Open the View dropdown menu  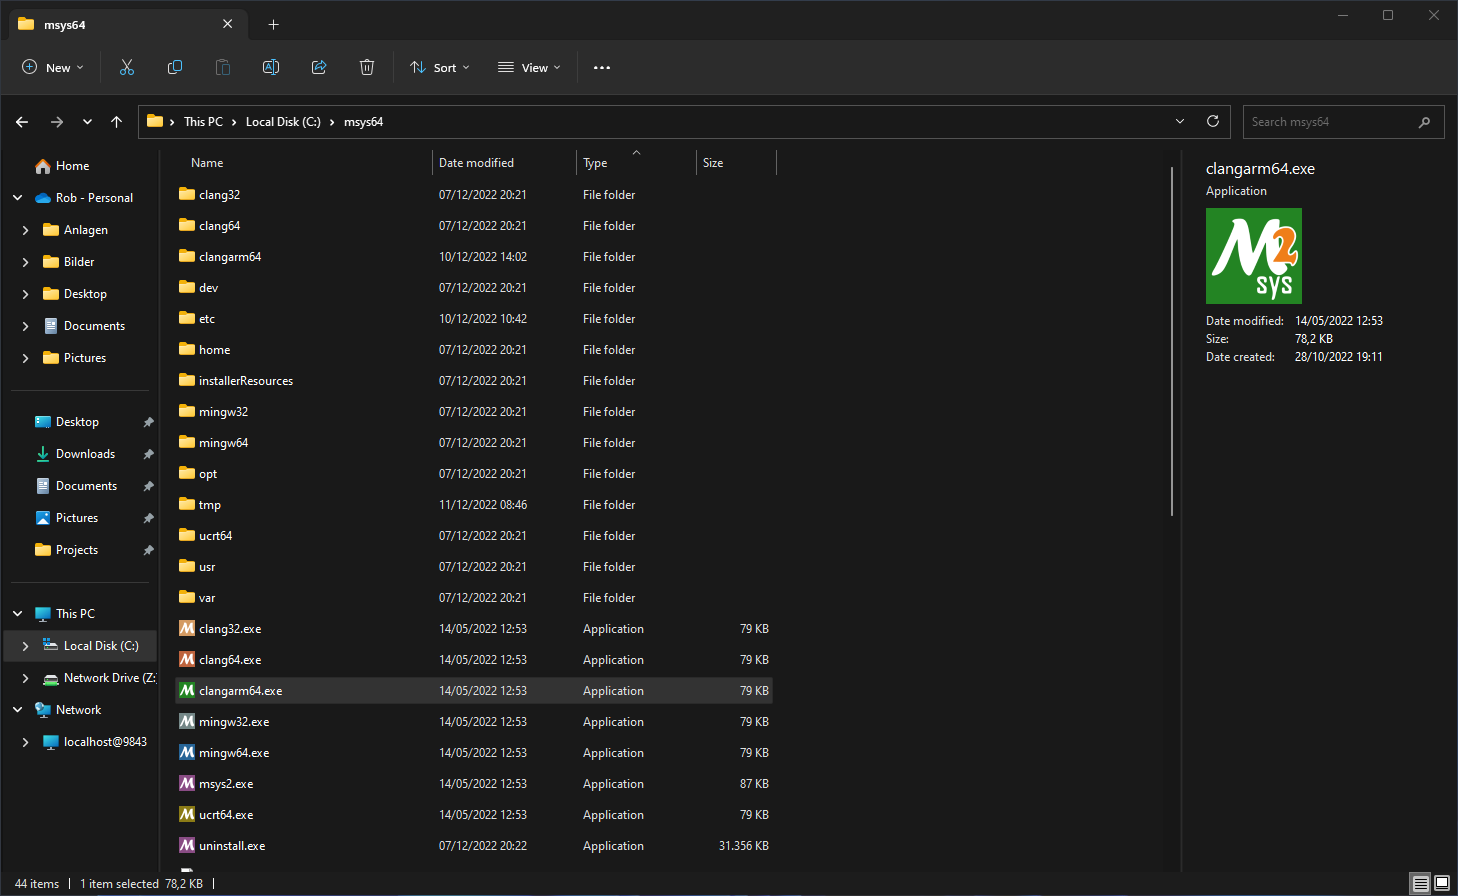[530, 68]
